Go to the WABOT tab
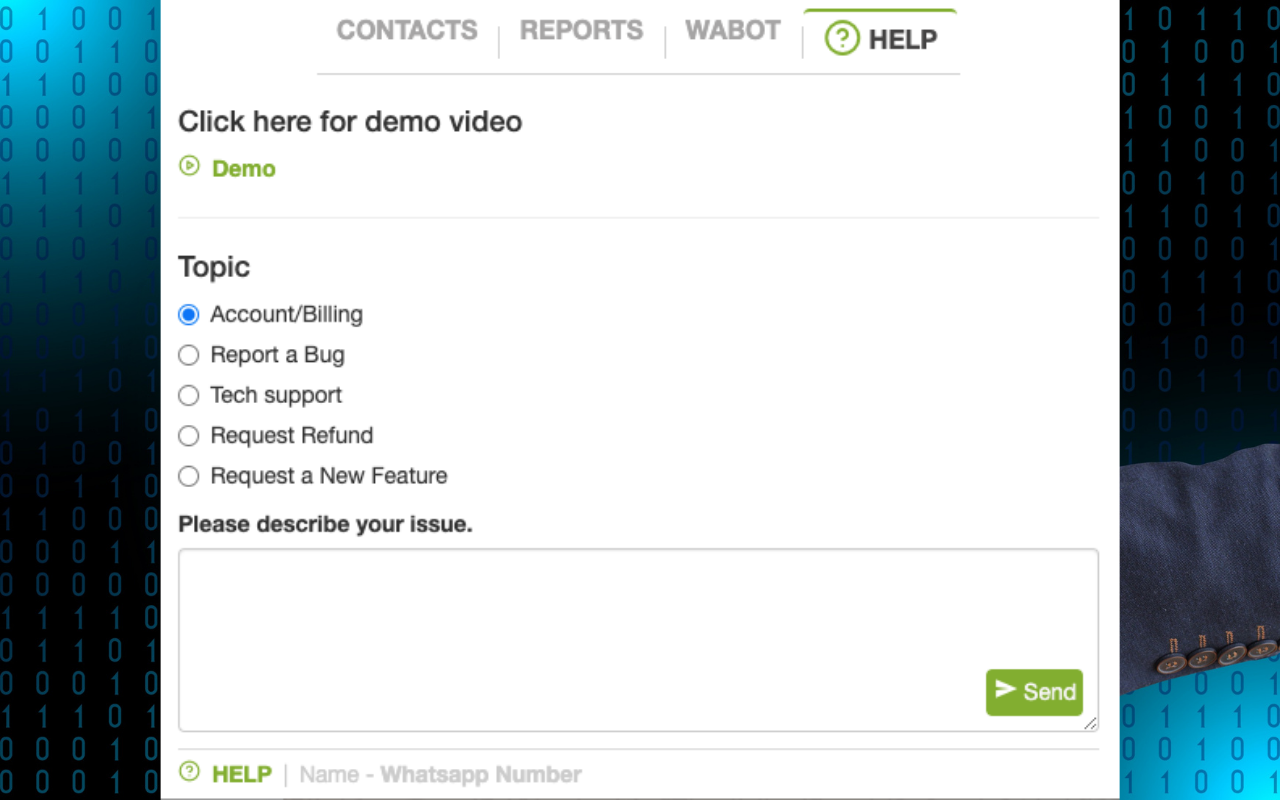 tap(733, 31)
